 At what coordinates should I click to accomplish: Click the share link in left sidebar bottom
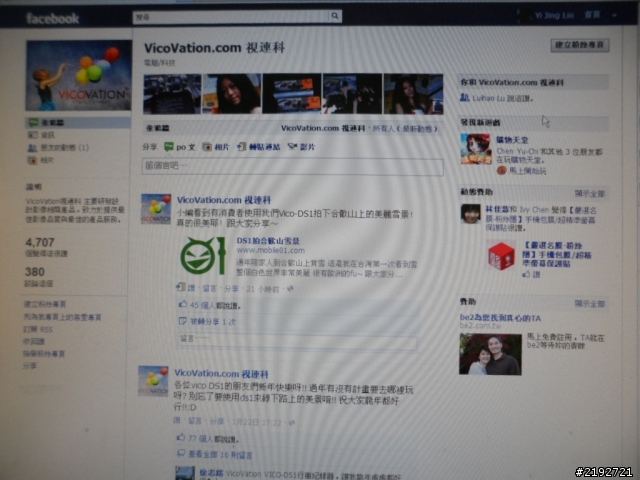point(29,366)
